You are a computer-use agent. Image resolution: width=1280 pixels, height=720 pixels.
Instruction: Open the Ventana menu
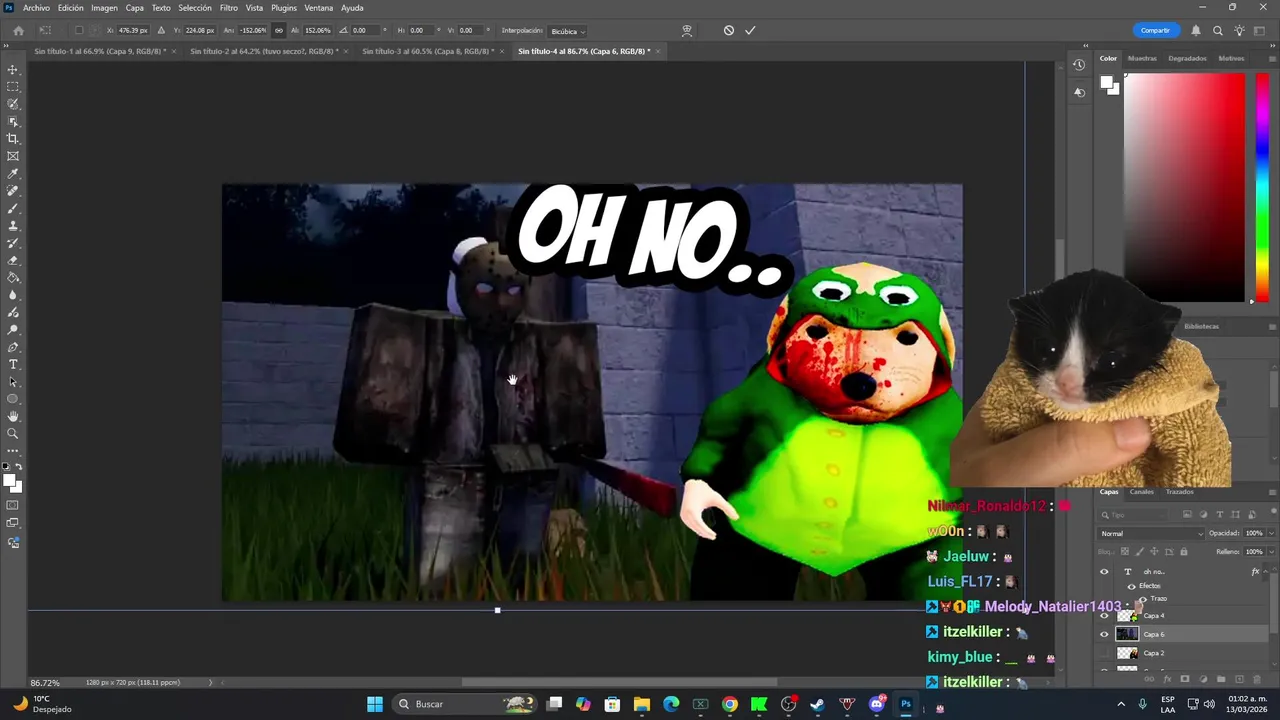(318, 8)
